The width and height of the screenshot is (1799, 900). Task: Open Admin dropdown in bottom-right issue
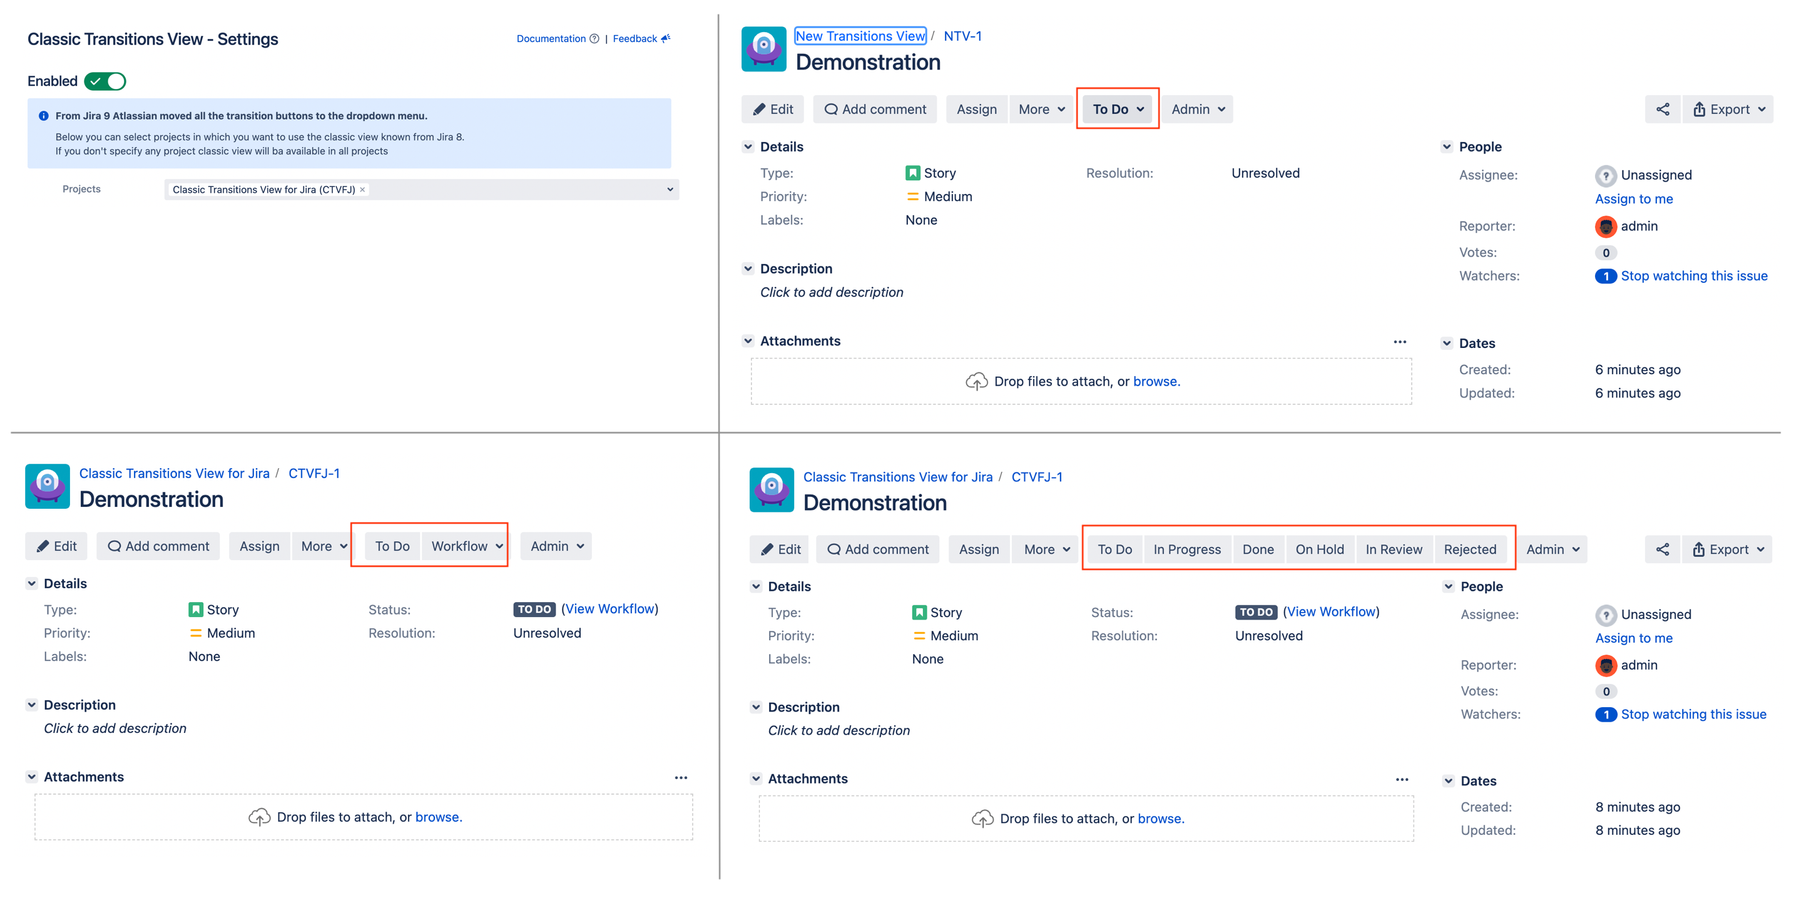(1552, 549)
